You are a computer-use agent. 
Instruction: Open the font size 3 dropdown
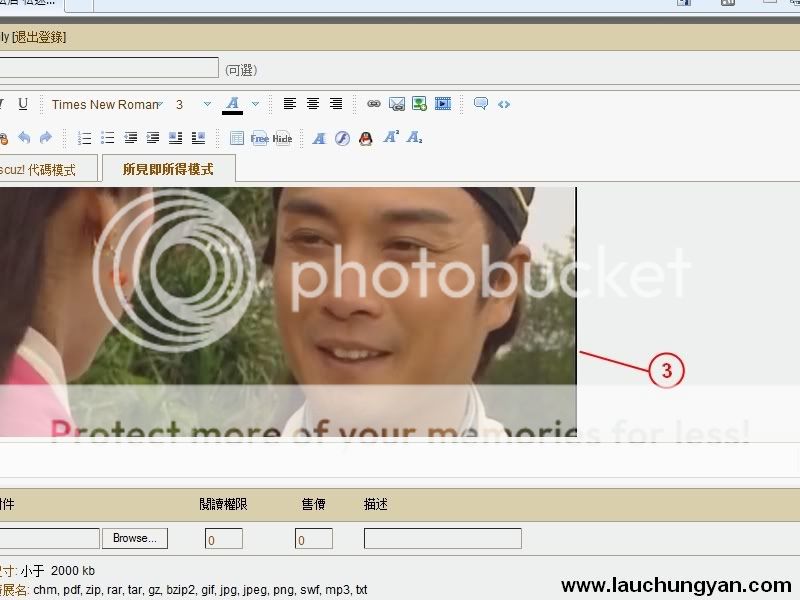pyautogui.click(x=193, y=105)
